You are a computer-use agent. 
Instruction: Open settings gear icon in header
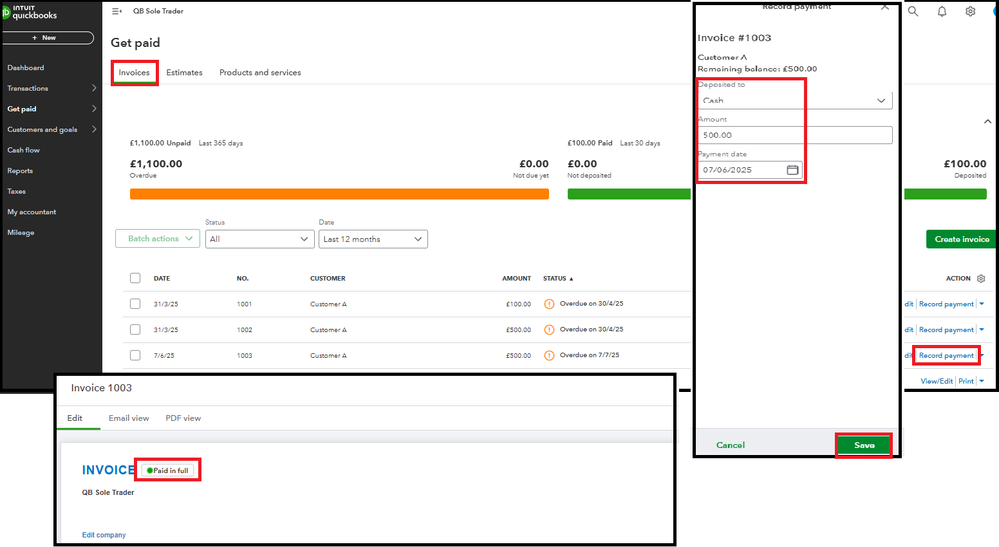[970, 11]
